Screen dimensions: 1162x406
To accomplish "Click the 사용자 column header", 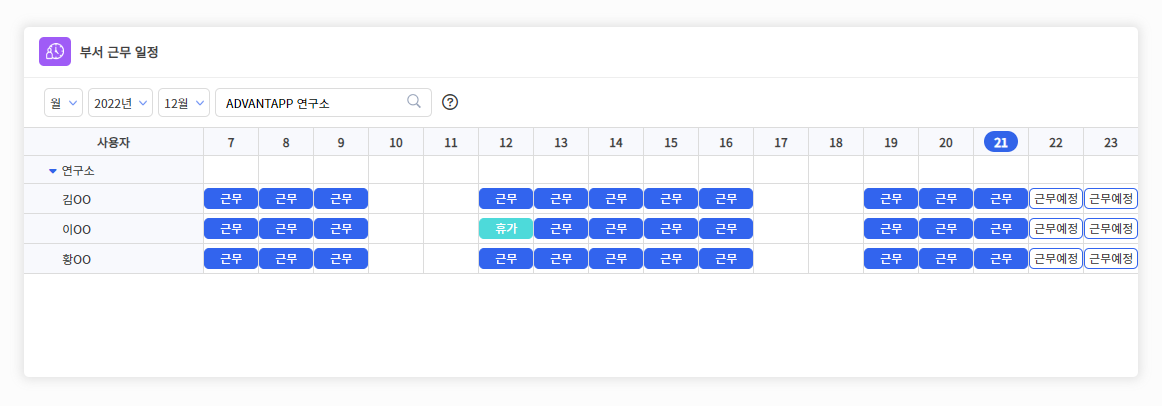I will pyautogui.click(x=113, y=142).
